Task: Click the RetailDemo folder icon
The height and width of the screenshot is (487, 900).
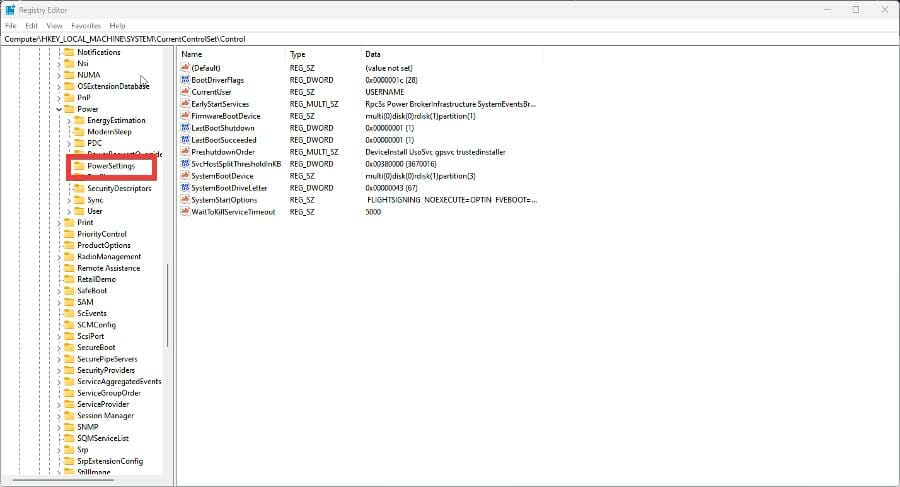Action: pos(69,279)
